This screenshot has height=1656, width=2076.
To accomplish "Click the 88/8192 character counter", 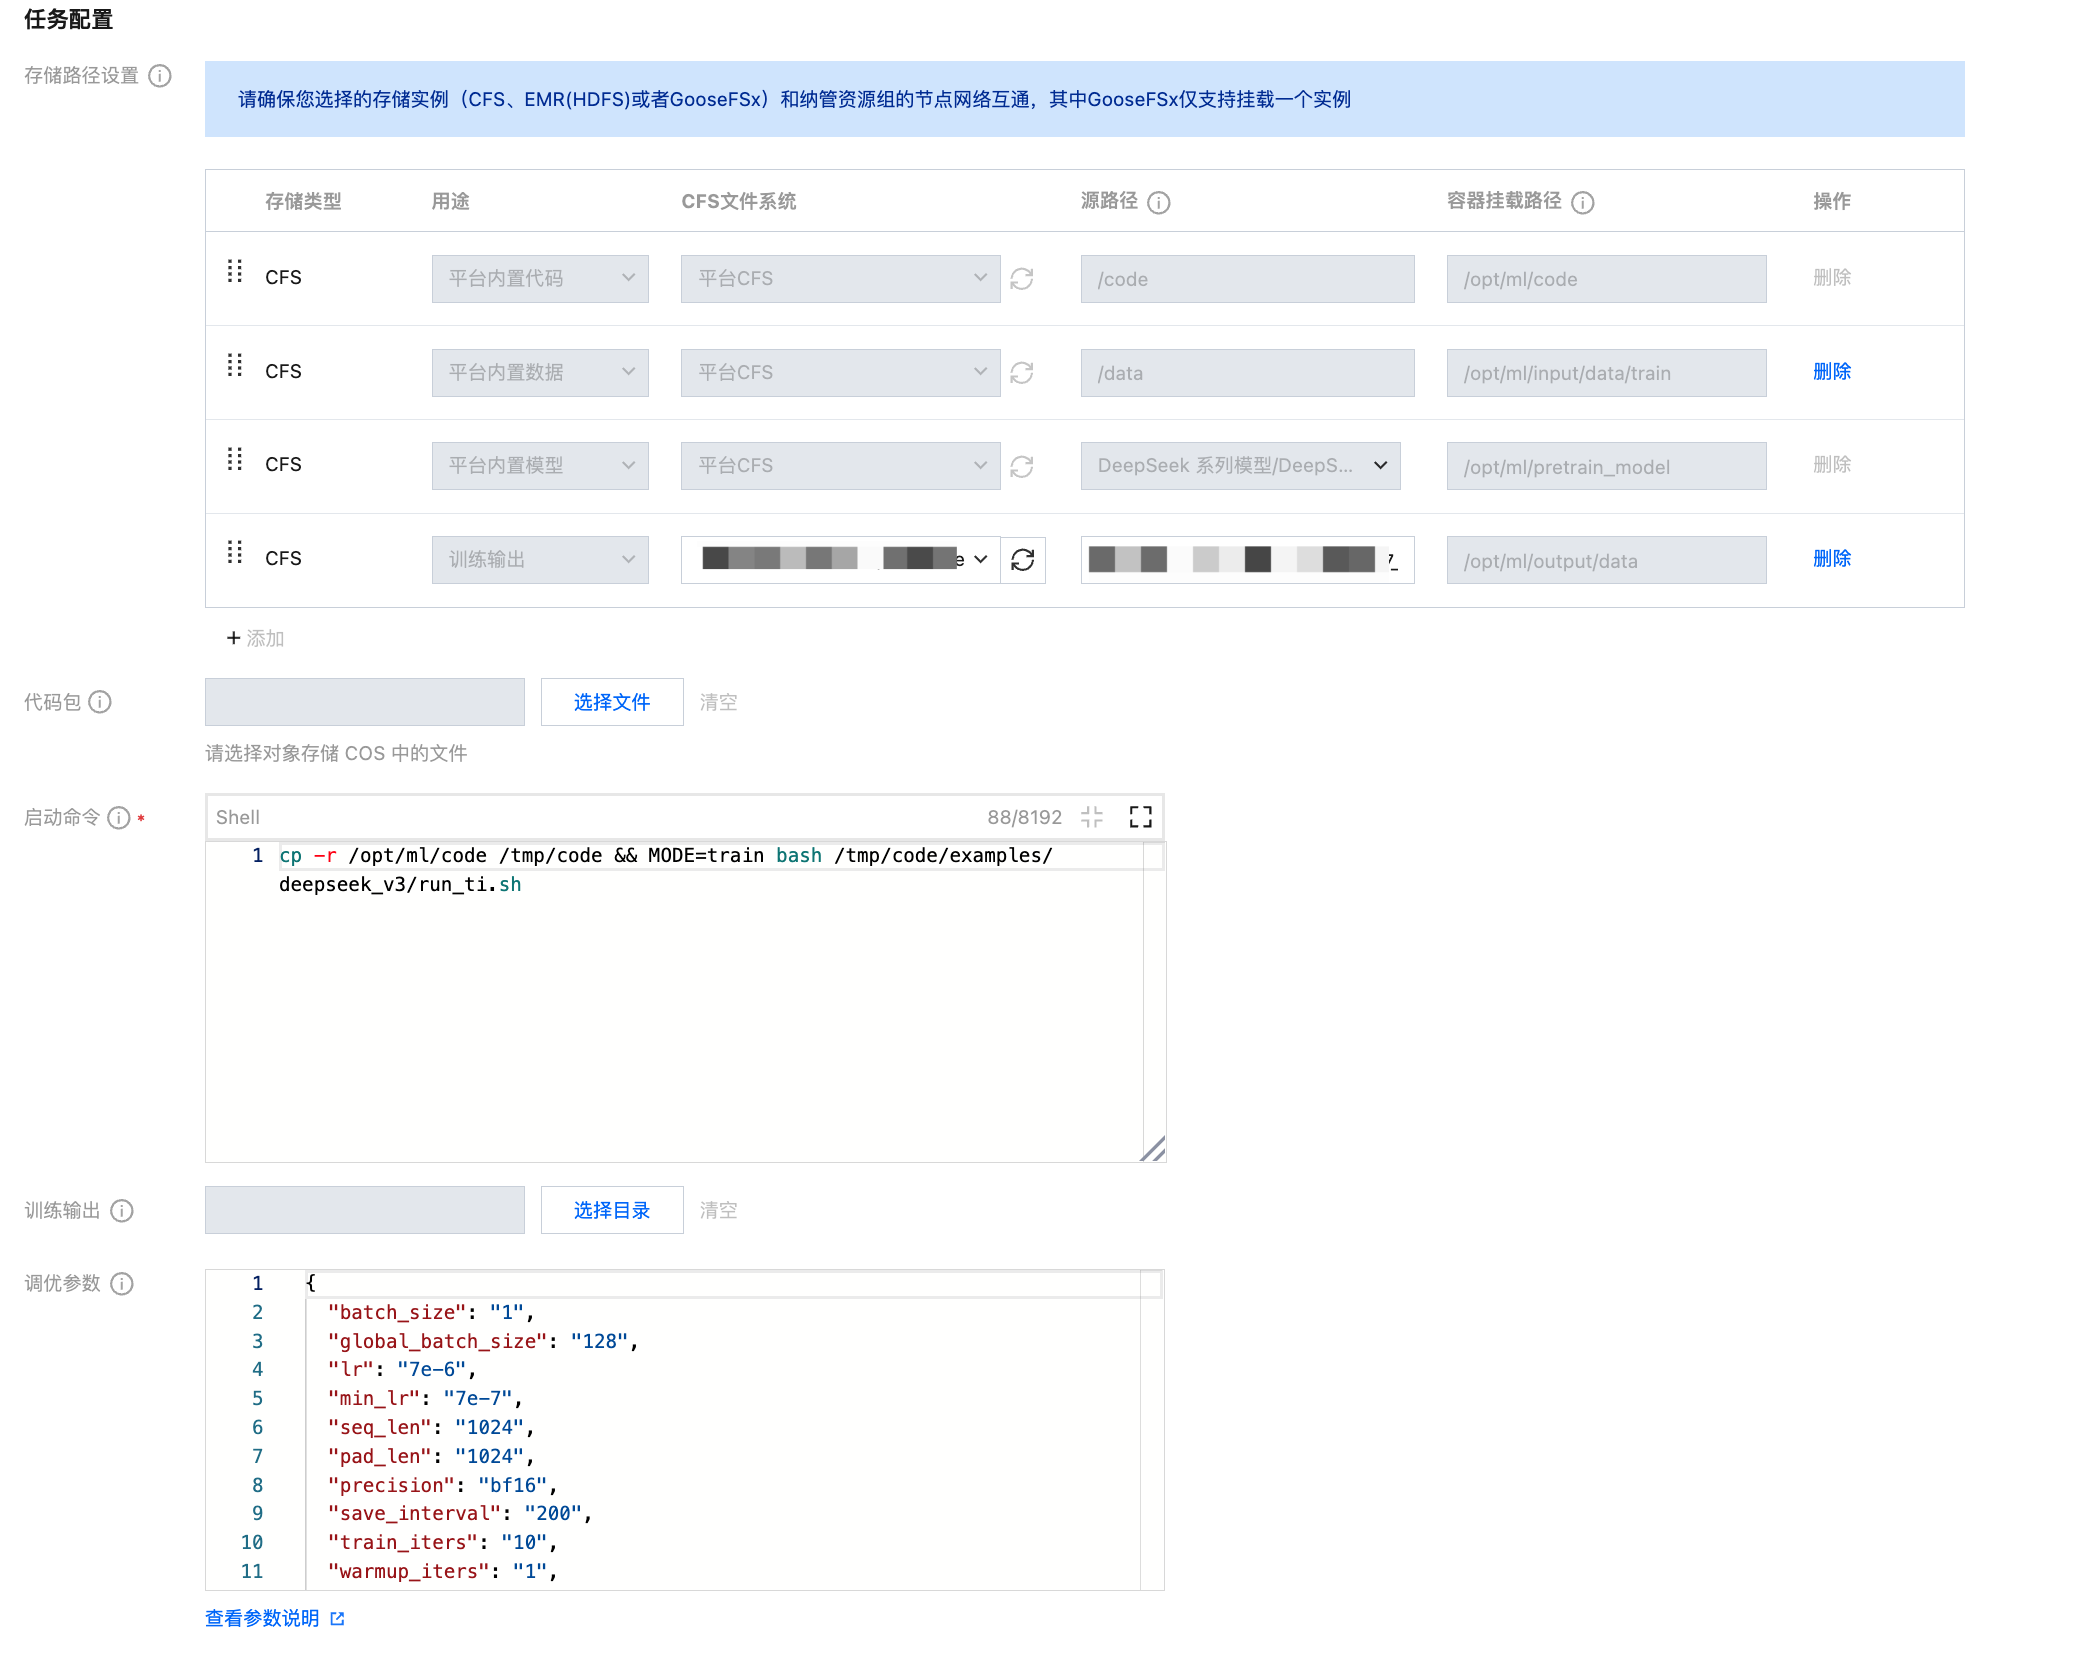I will tap(1024, 817).
